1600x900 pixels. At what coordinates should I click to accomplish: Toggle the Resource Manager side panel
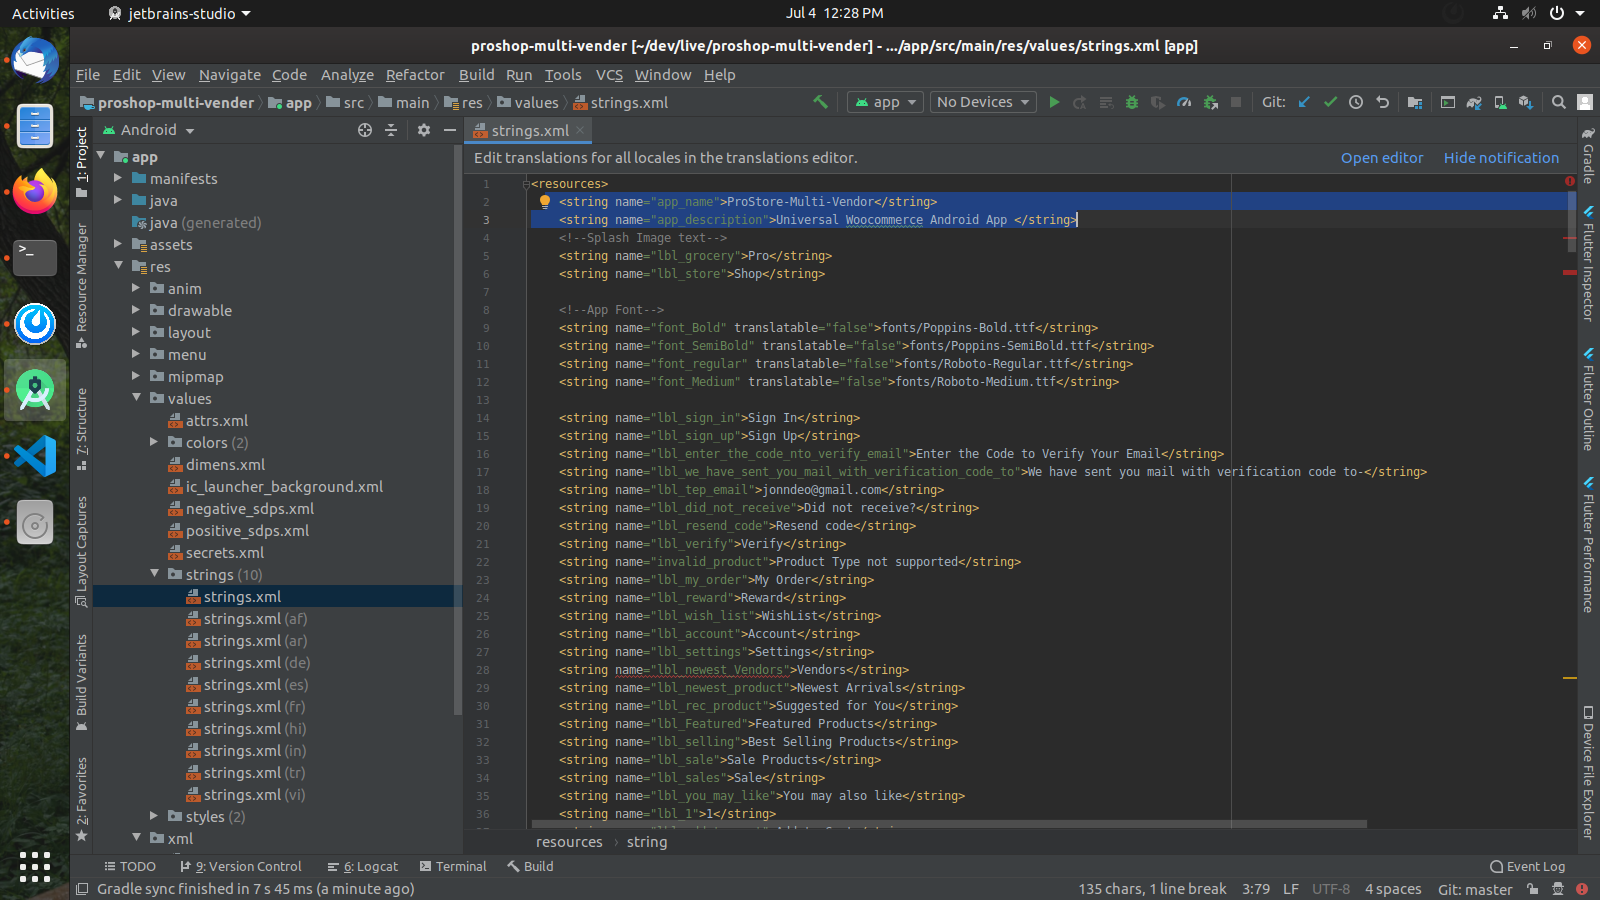click(x=82, y=285)
